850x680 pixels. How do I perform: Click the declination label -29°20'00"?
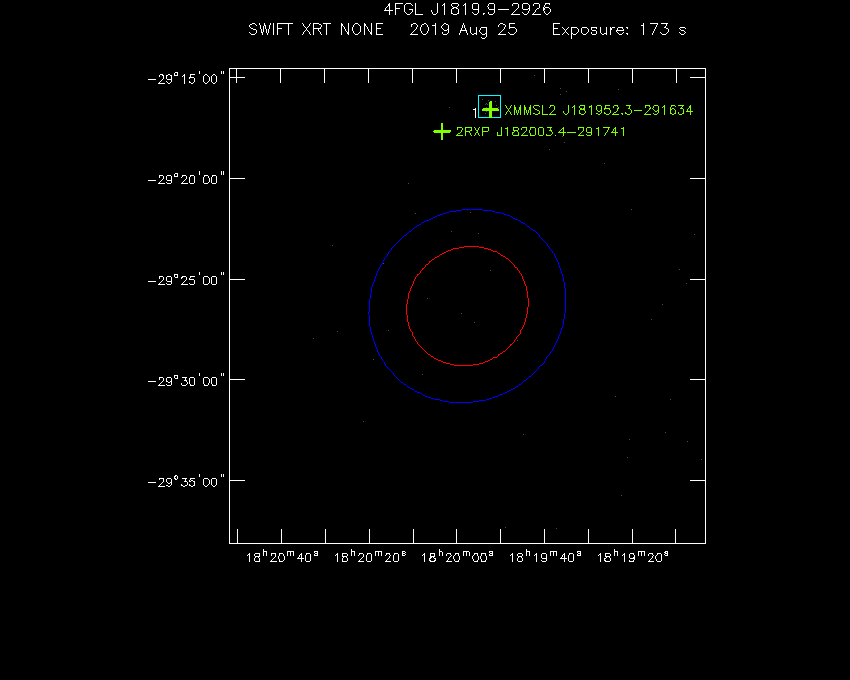click(x=186, y=179)
